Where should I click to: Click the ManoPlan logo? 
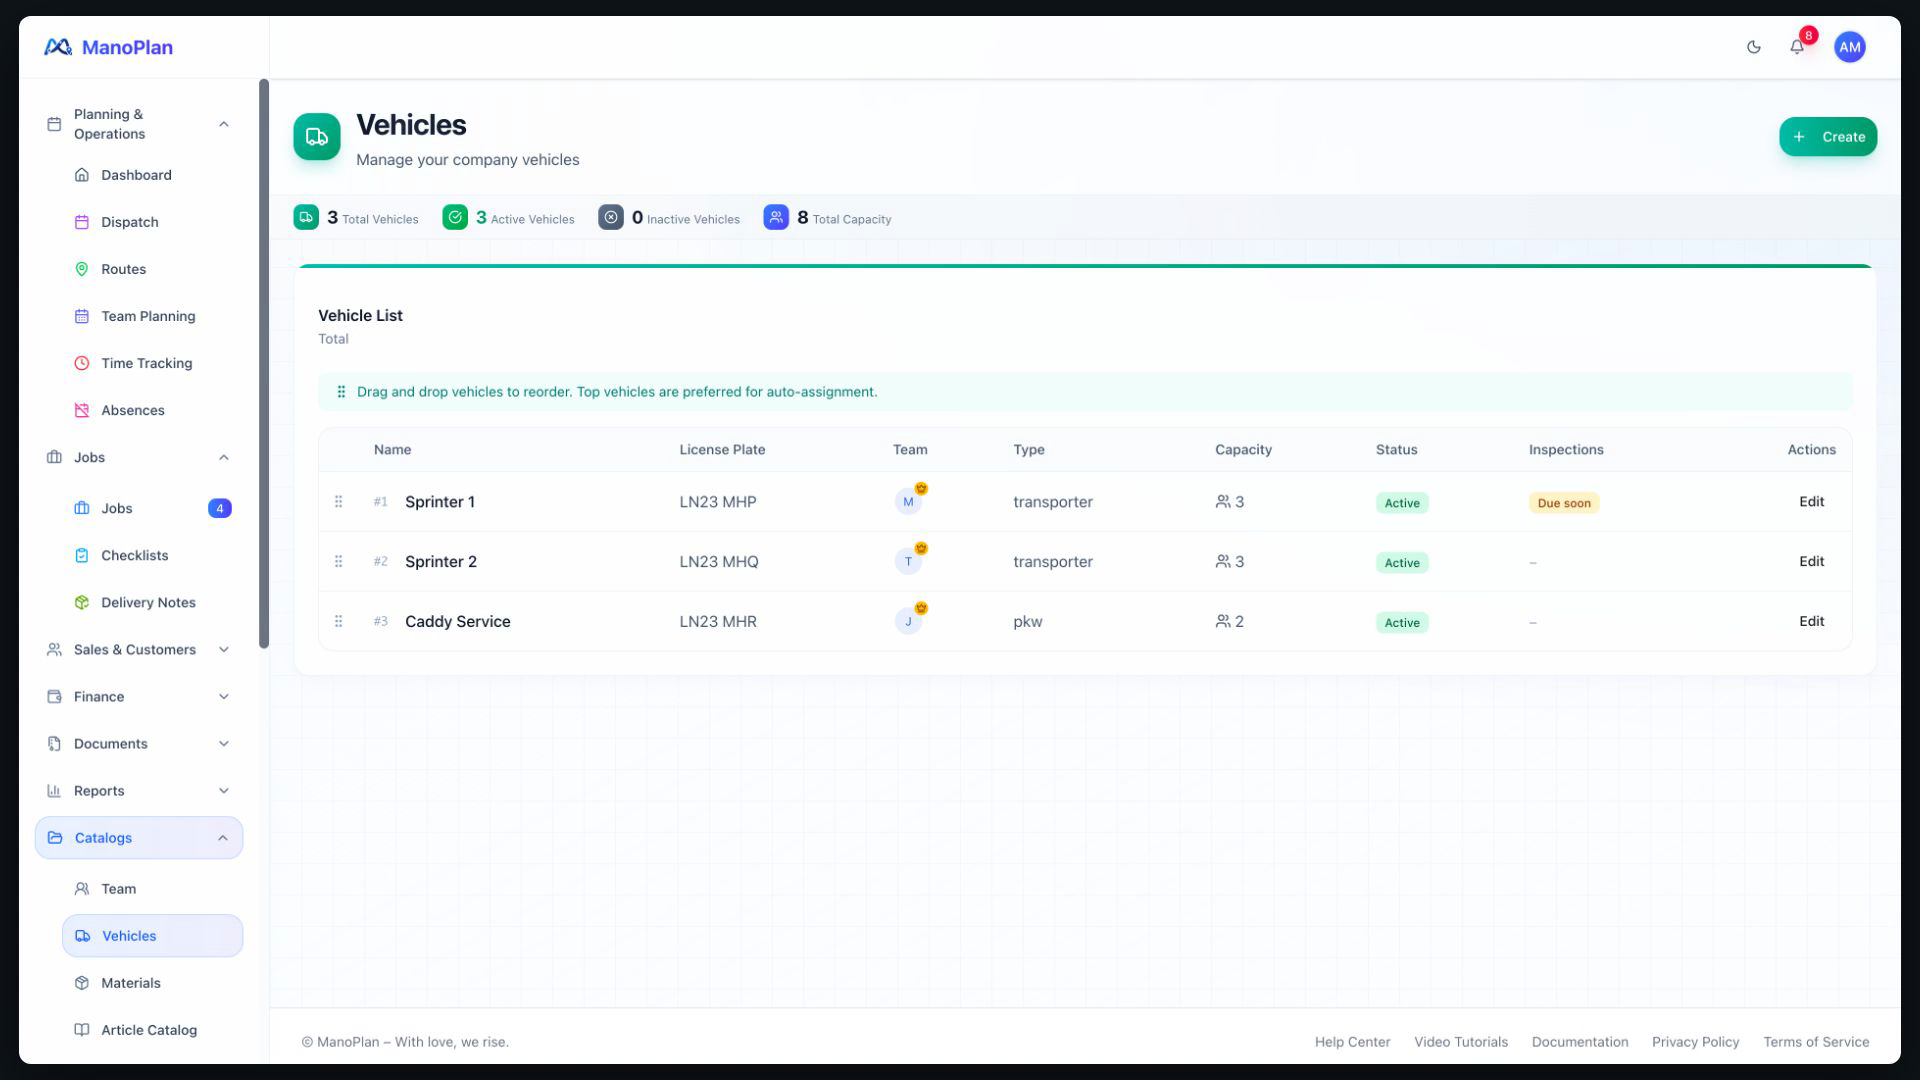tap(108, 47)
